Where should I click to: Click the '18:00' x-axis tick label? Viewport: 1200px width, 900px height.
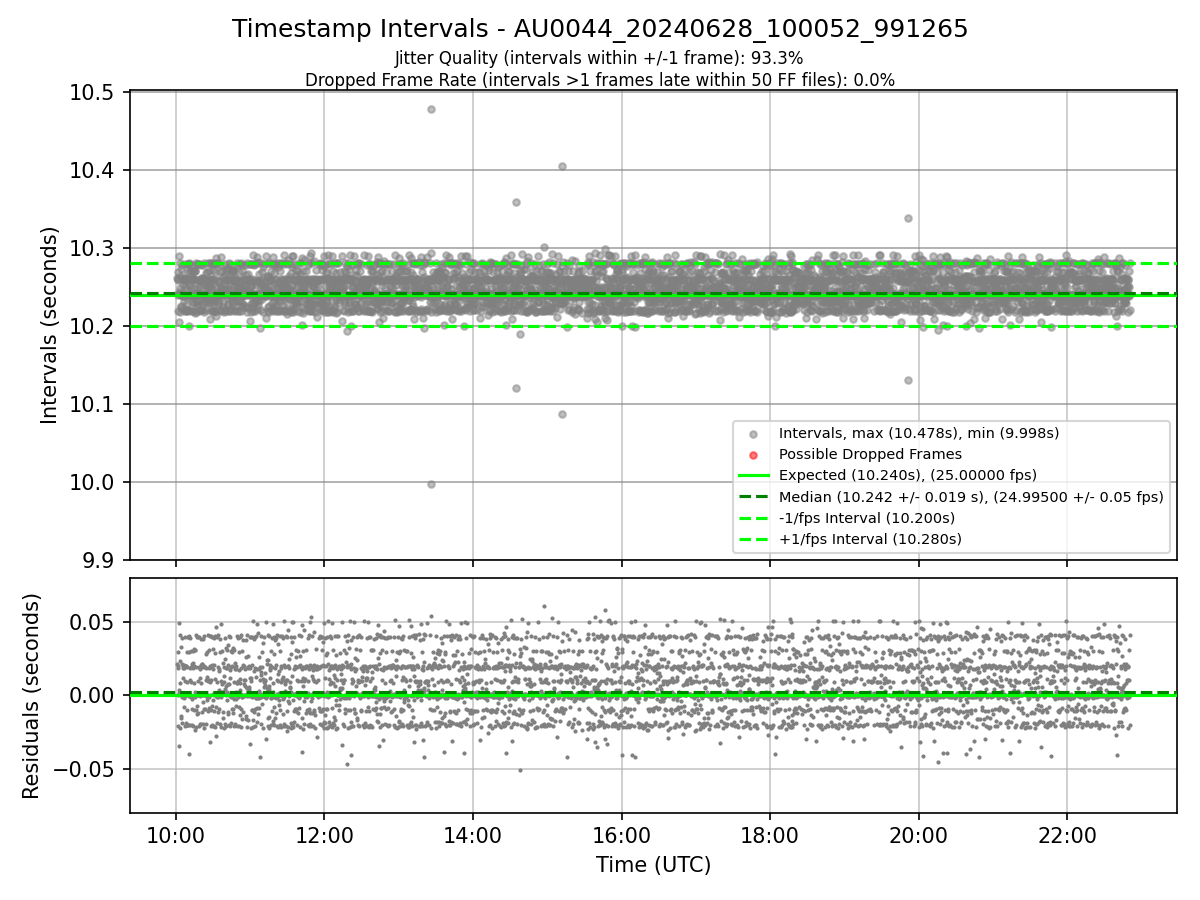click(769, 835)
